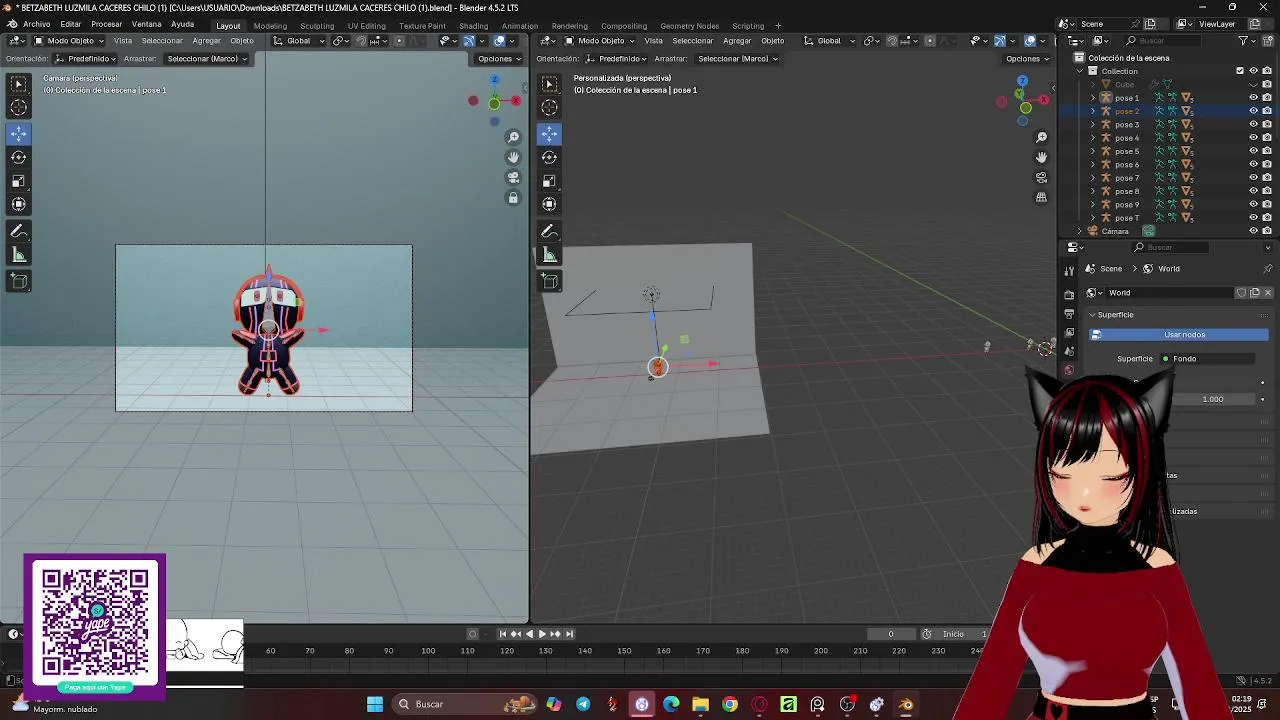Screen dimensions: 1280x720
Task: Click the pan hand icon in left viewport
Action: tap(513, 157)
